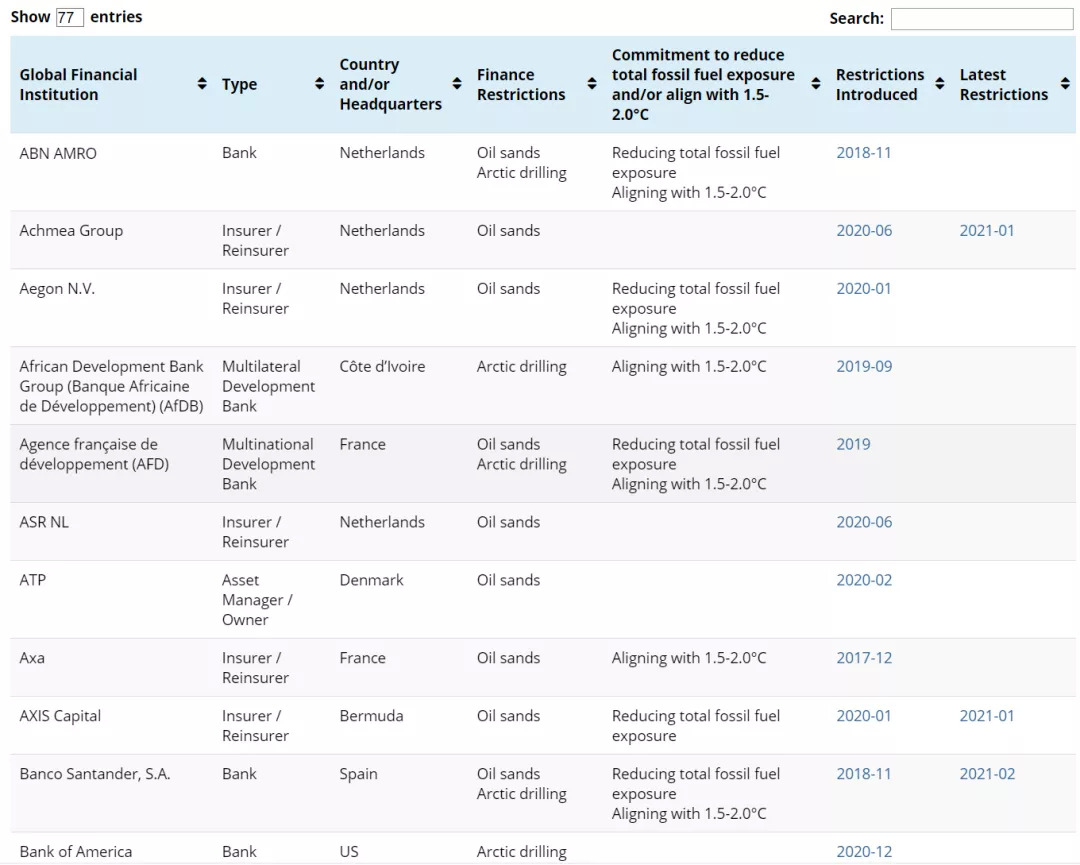The width and height of the screenshot is (1080, 865).
Task: Open AXIS Capital 2020-01 introduced link
Action: (864, 716)
